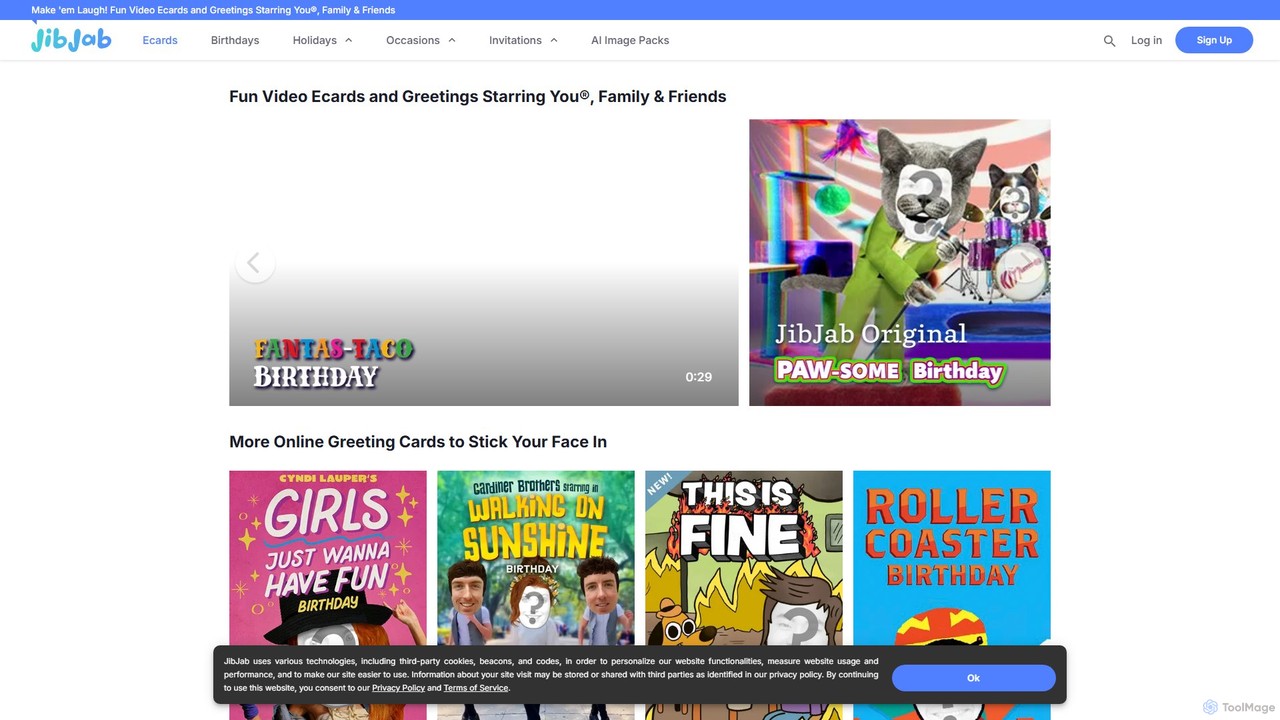1280x720 pixels.
Task: Click the 'Fun Video Ecards and Greetings' heading
Action: click(x=478, y=97)
